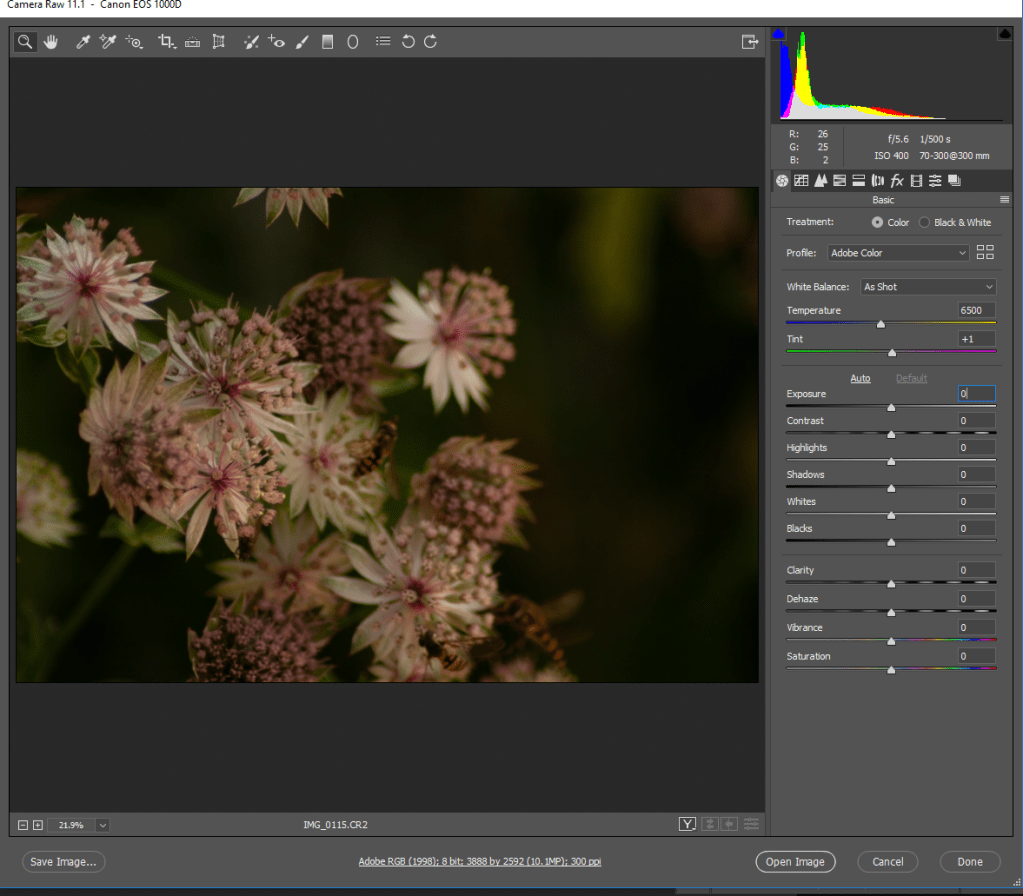Select the Hand tool
1023x896 pixels.
(49, 42)
